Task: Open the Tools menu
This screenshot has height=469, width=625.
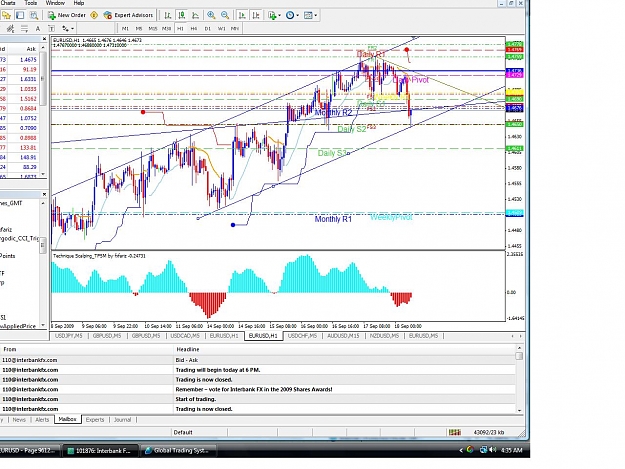Action: (x=31, y=3)
